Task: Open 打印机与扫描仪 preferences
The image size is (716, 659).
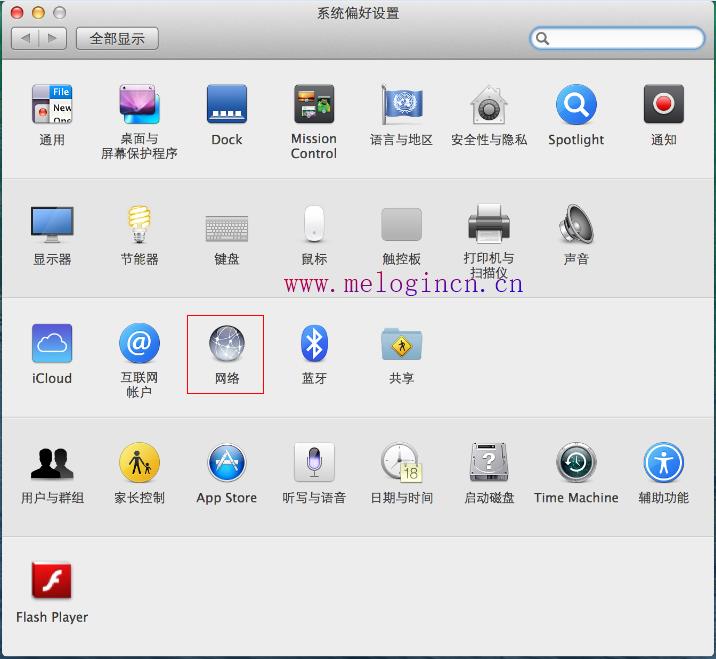Action: (x=489, y=223)
